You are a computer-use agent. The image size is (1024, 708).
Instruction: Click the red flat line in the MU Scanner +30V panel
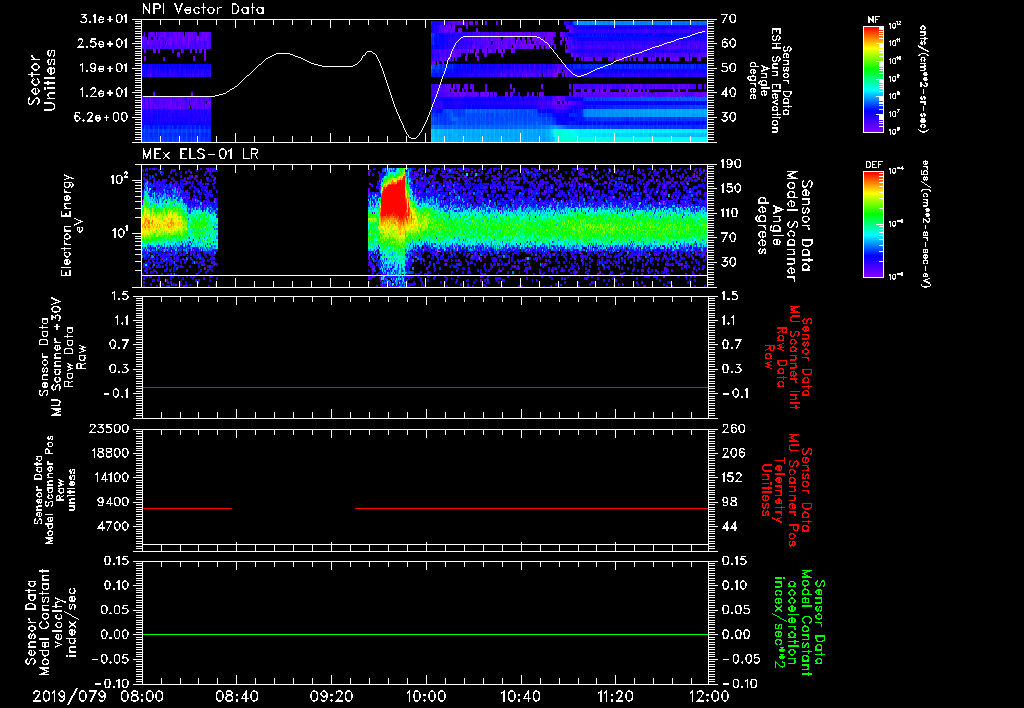[424, 387]
